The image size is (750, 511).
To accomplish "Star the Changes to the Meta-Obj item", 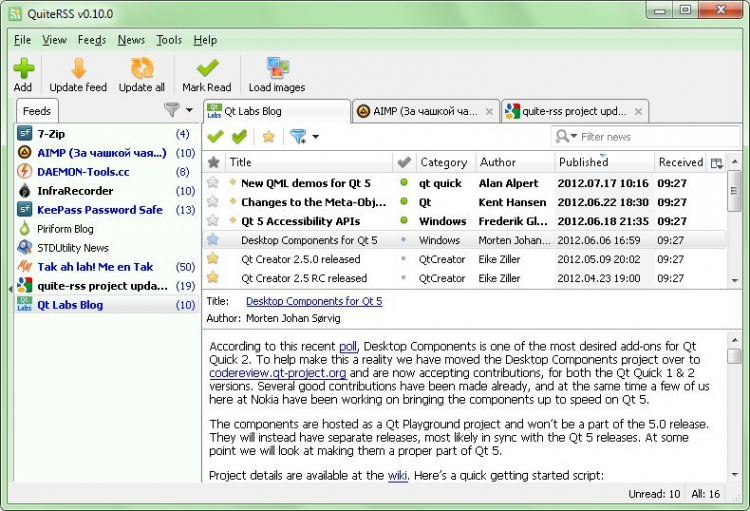I will (213, 202).
